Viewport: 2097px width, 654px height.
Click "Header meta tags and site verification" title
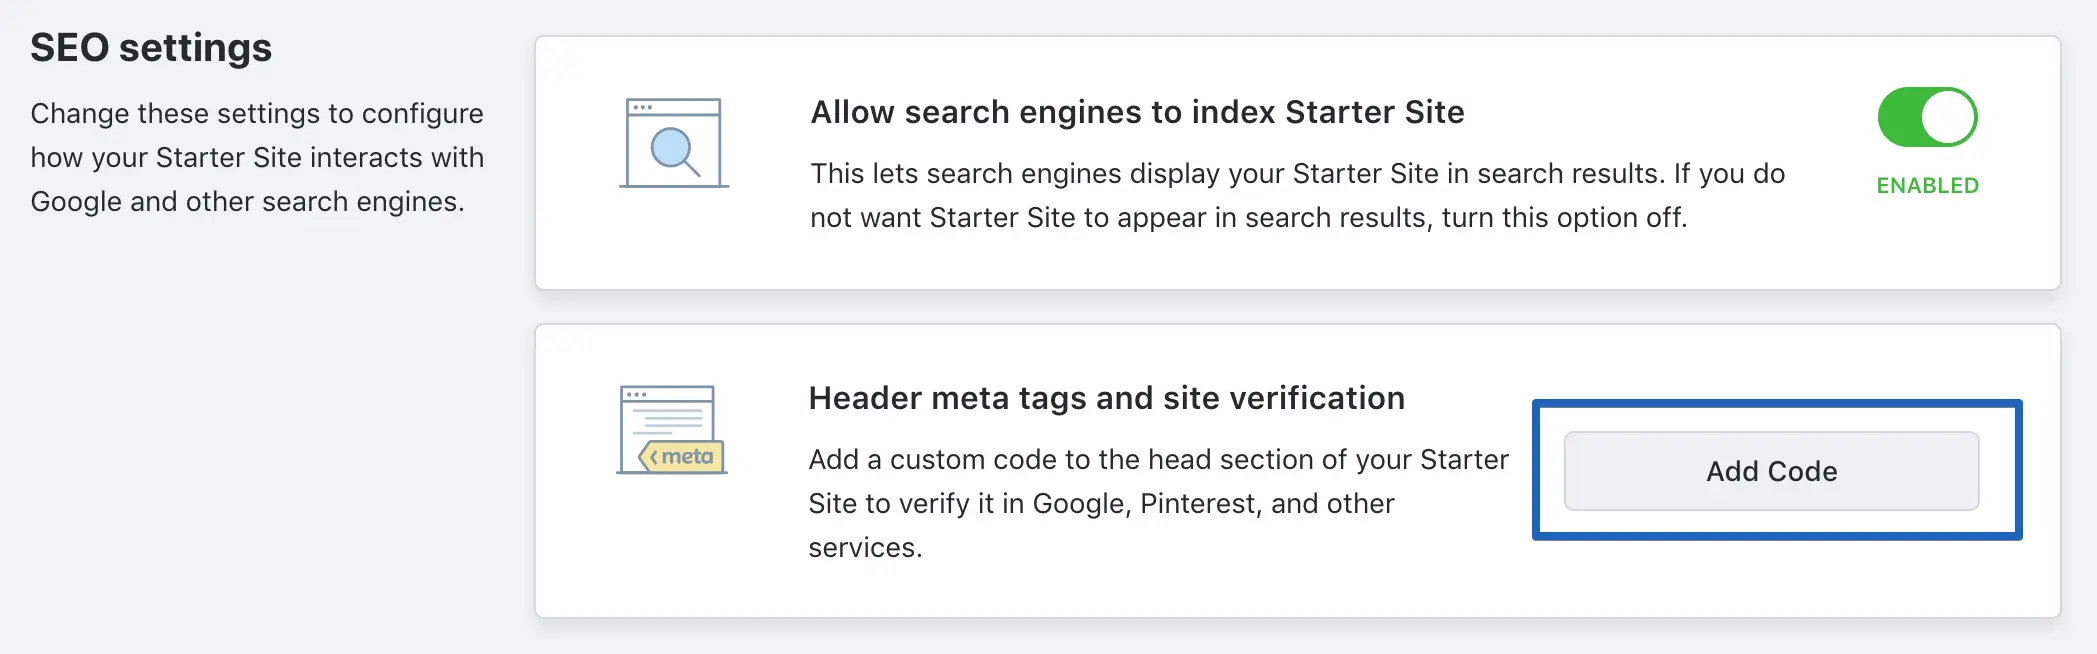coord(1106,398)
